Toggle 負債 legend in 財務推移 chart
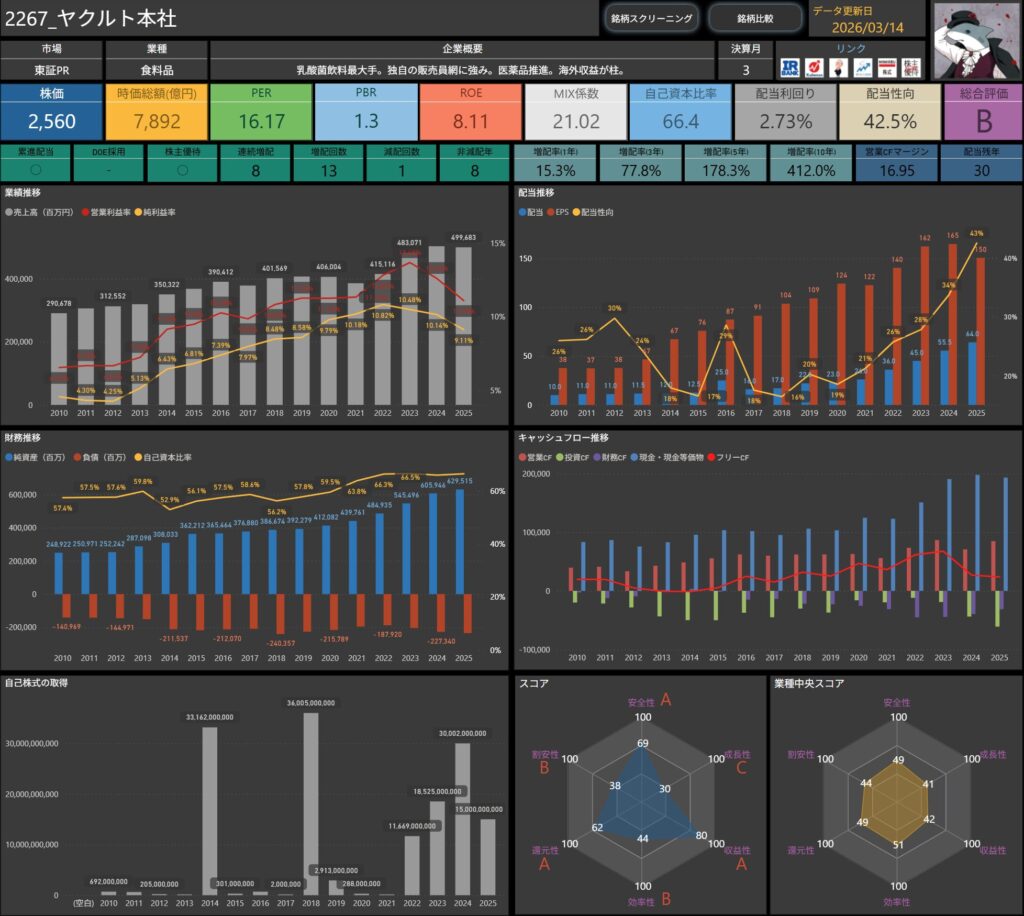The image size is (1024, 916). pyautogui.click(x=102, y=457)
